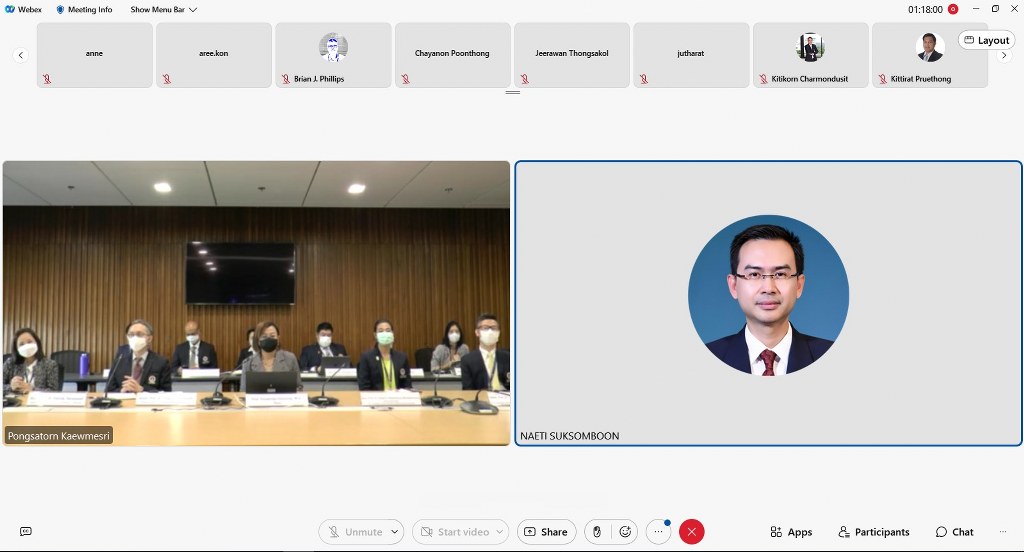The image size is (1024, 552).
Task: Open the reactions emoji picker
Action: (x=626, y=532)
